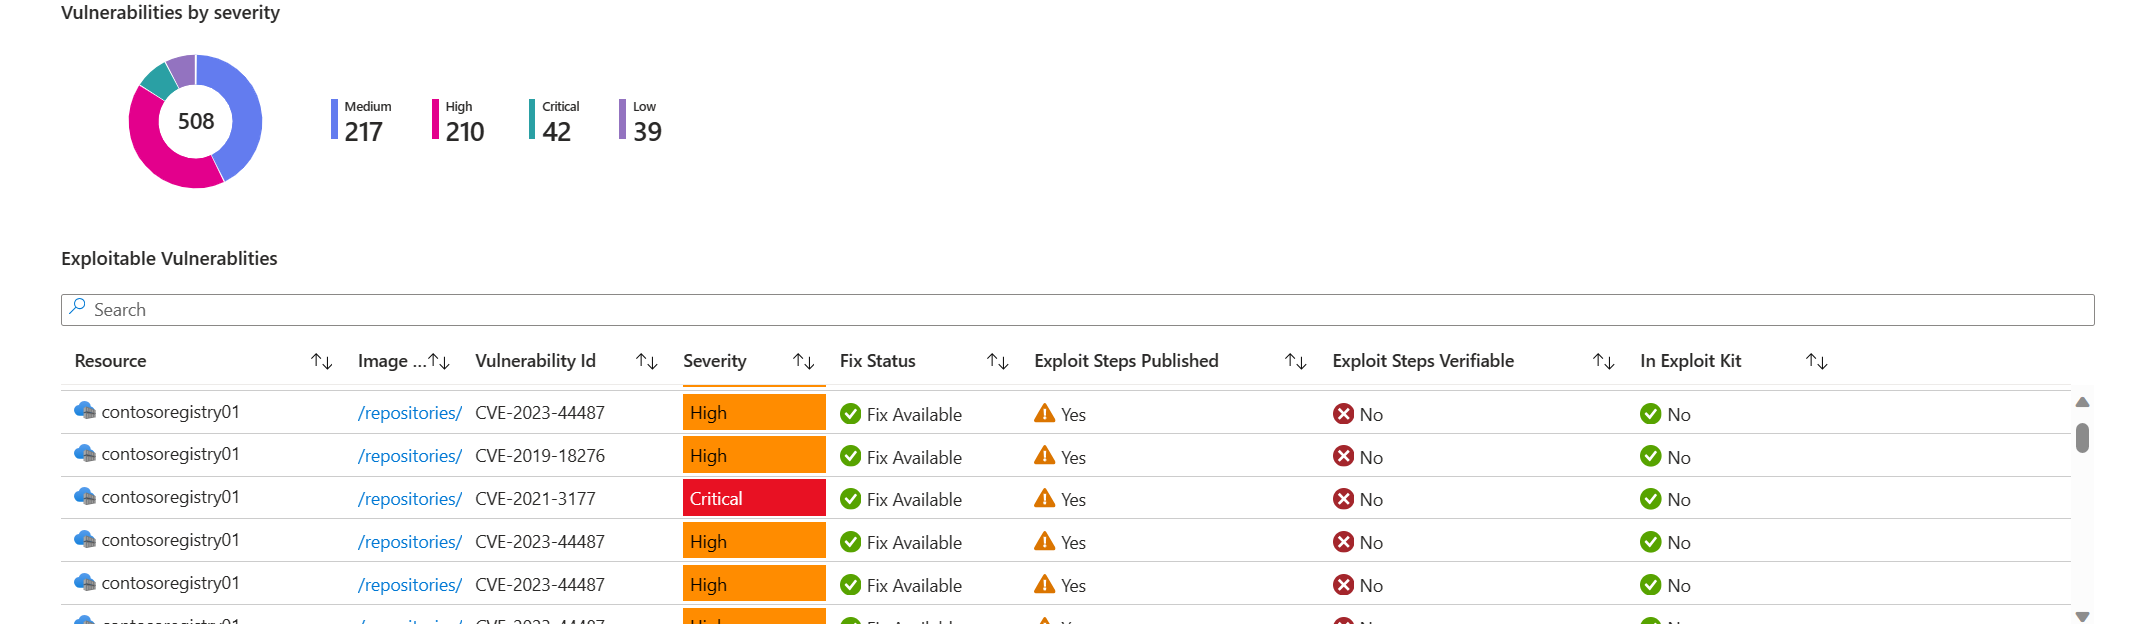Click High severity cell for CVE-2019-18276

754,455
